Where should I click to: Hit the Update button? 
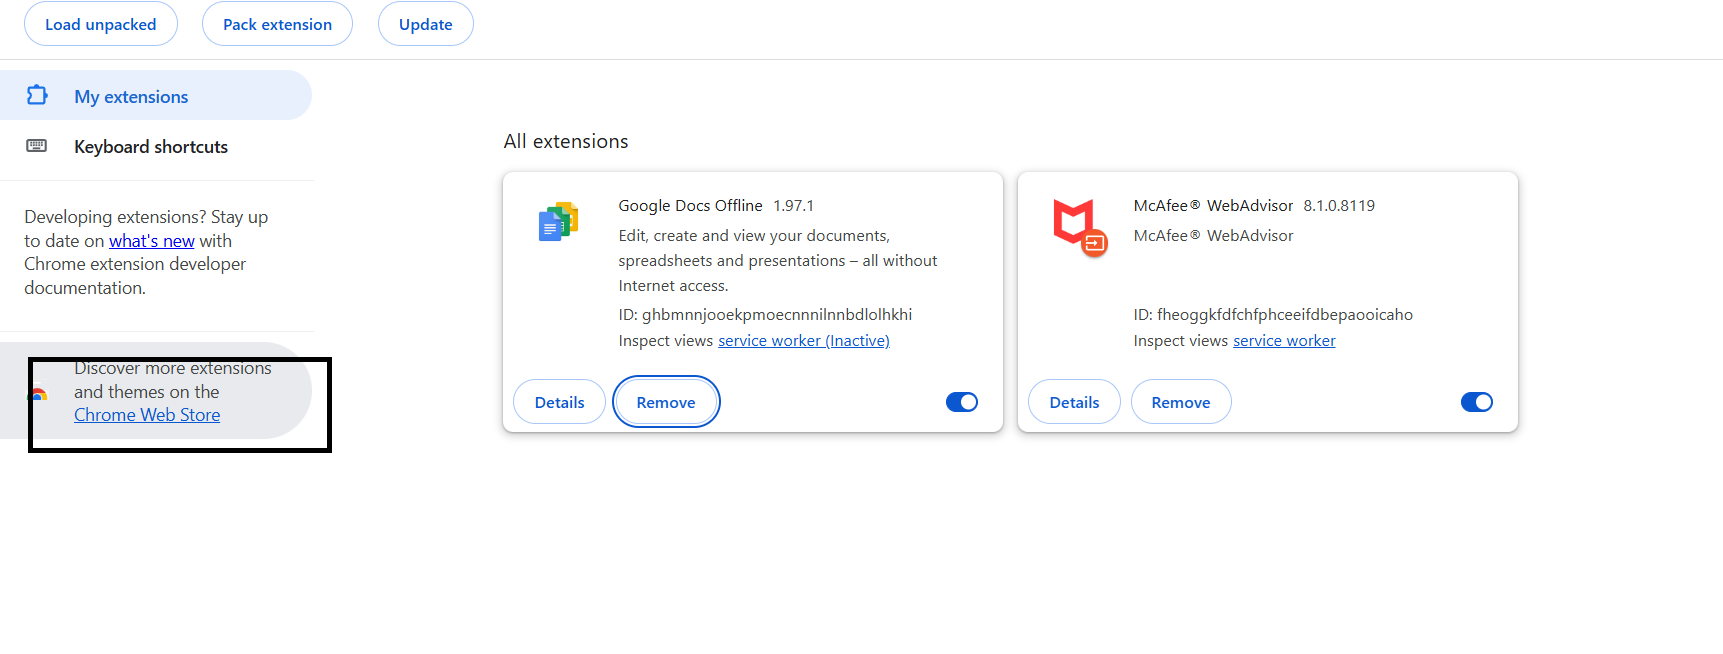(x=425, y=24)
